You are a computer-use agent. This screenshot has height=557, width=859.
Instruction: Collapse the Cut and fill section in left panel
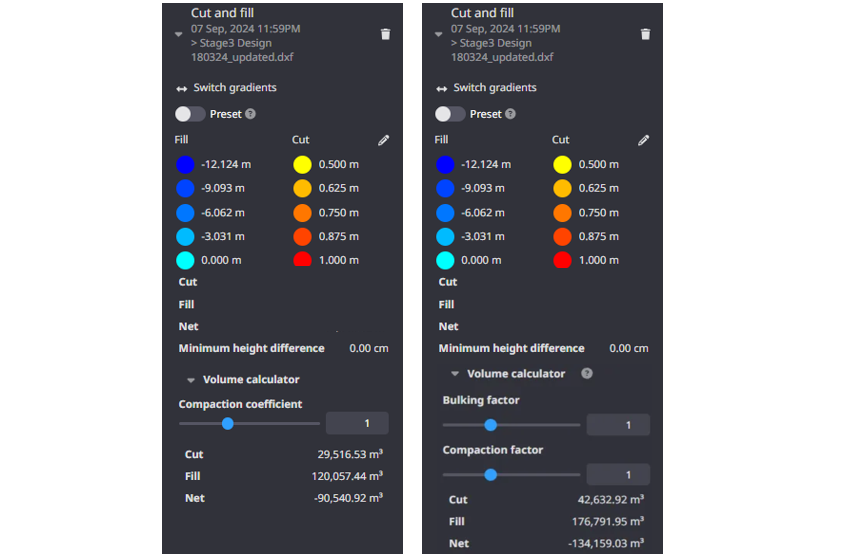(178, 34)
